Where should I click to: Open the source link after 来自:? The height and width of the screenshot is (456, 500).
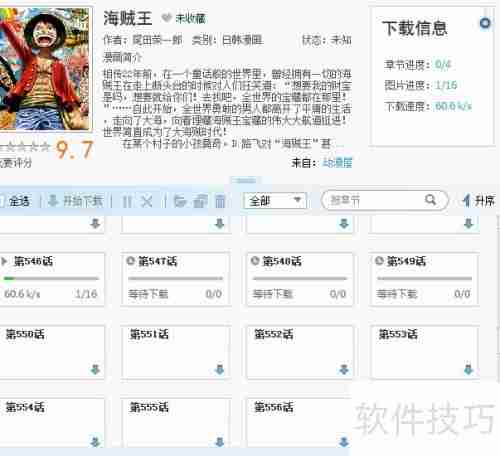coord(337,163)
